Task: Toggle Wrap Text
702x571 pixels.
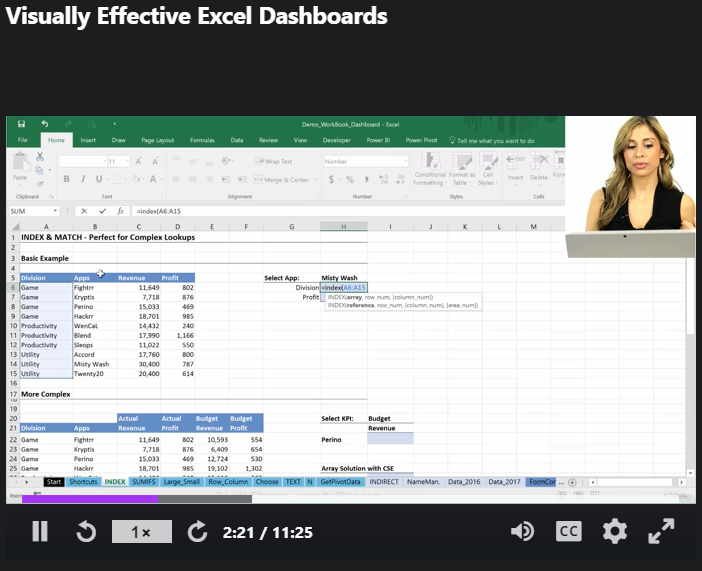Action: [x=274, y=161]
